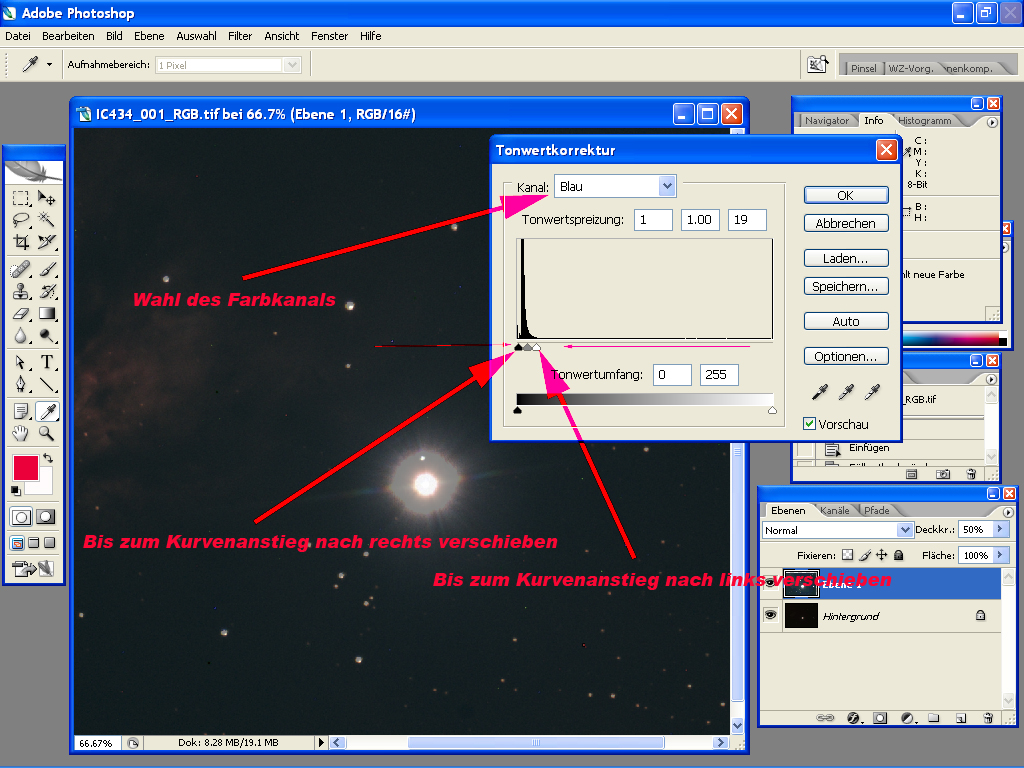This screenshot has height=768, width=1024.
Task: Delete layer using Layers panel trash icon
Action: tap(988, 718)
